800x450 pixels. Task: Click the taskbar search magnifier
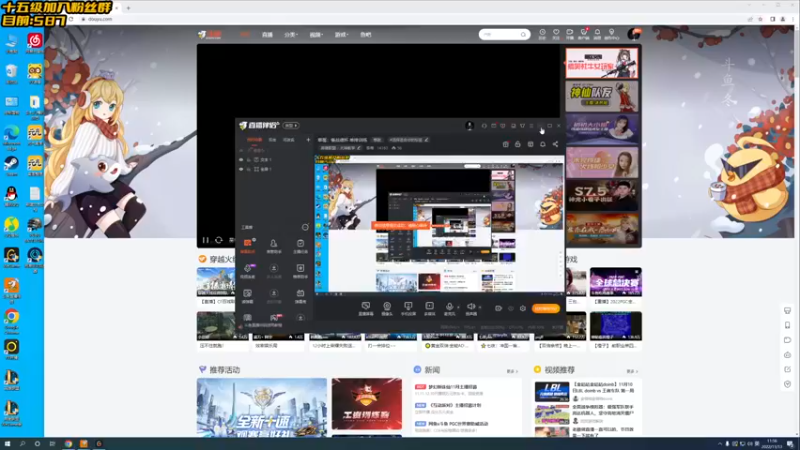pos(22,444)
